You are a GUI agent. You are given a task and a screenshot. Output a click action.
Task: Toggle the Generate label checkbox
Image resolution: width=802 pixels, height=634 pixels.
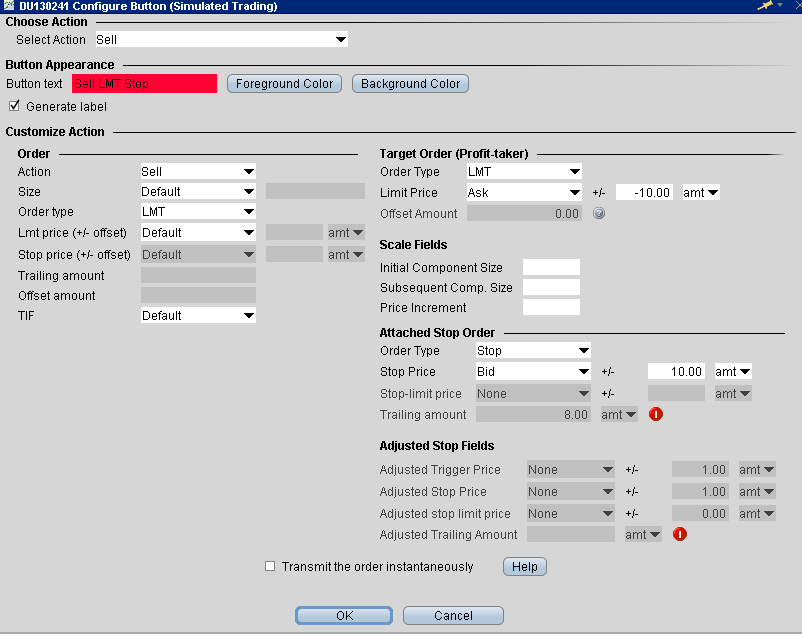click(x=14, y=106)
